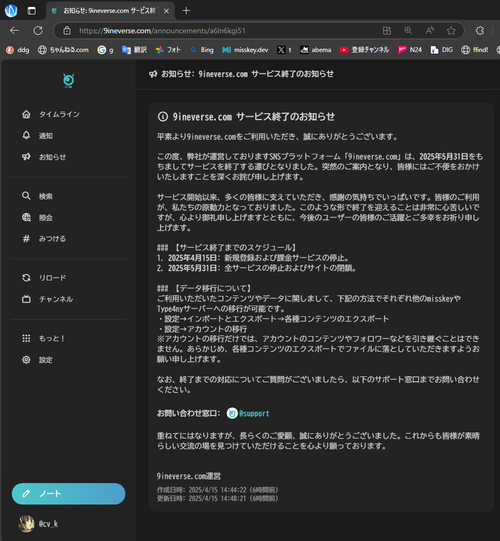Click the megaphone icon in page header
This screenshot has height=541, width=500.
(153, 74)
